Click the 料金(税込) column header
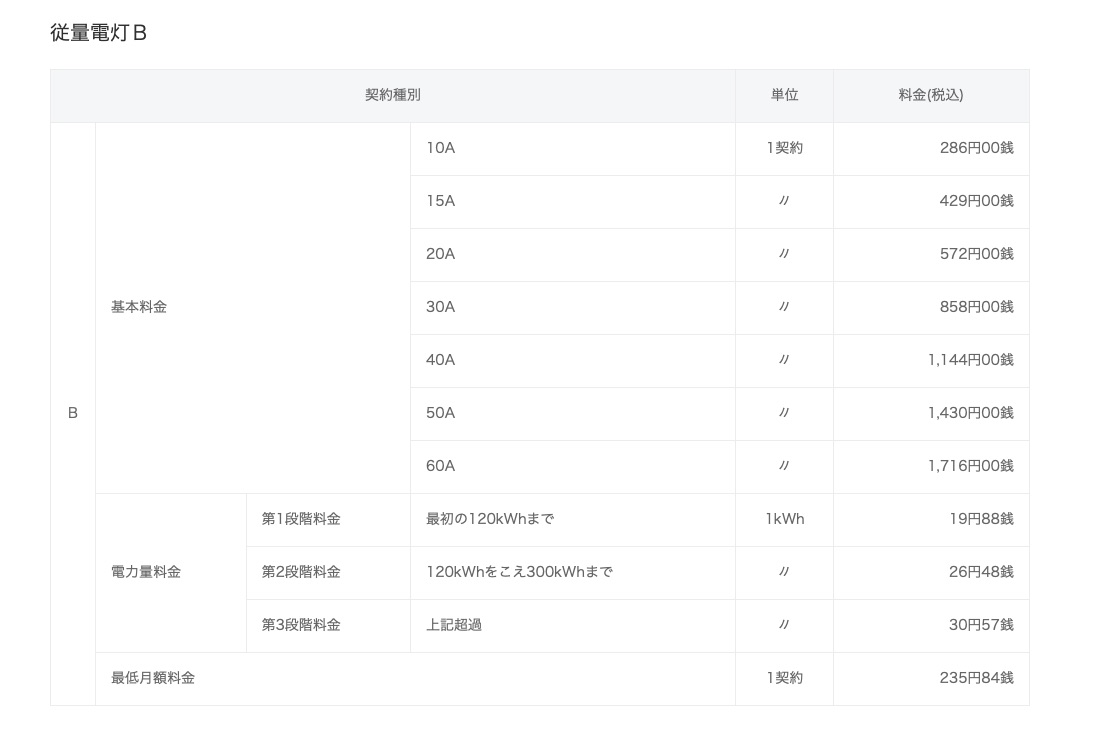The height and width of the screenshot is (734, 1097). pyautogui.click(x=931, y=95)
